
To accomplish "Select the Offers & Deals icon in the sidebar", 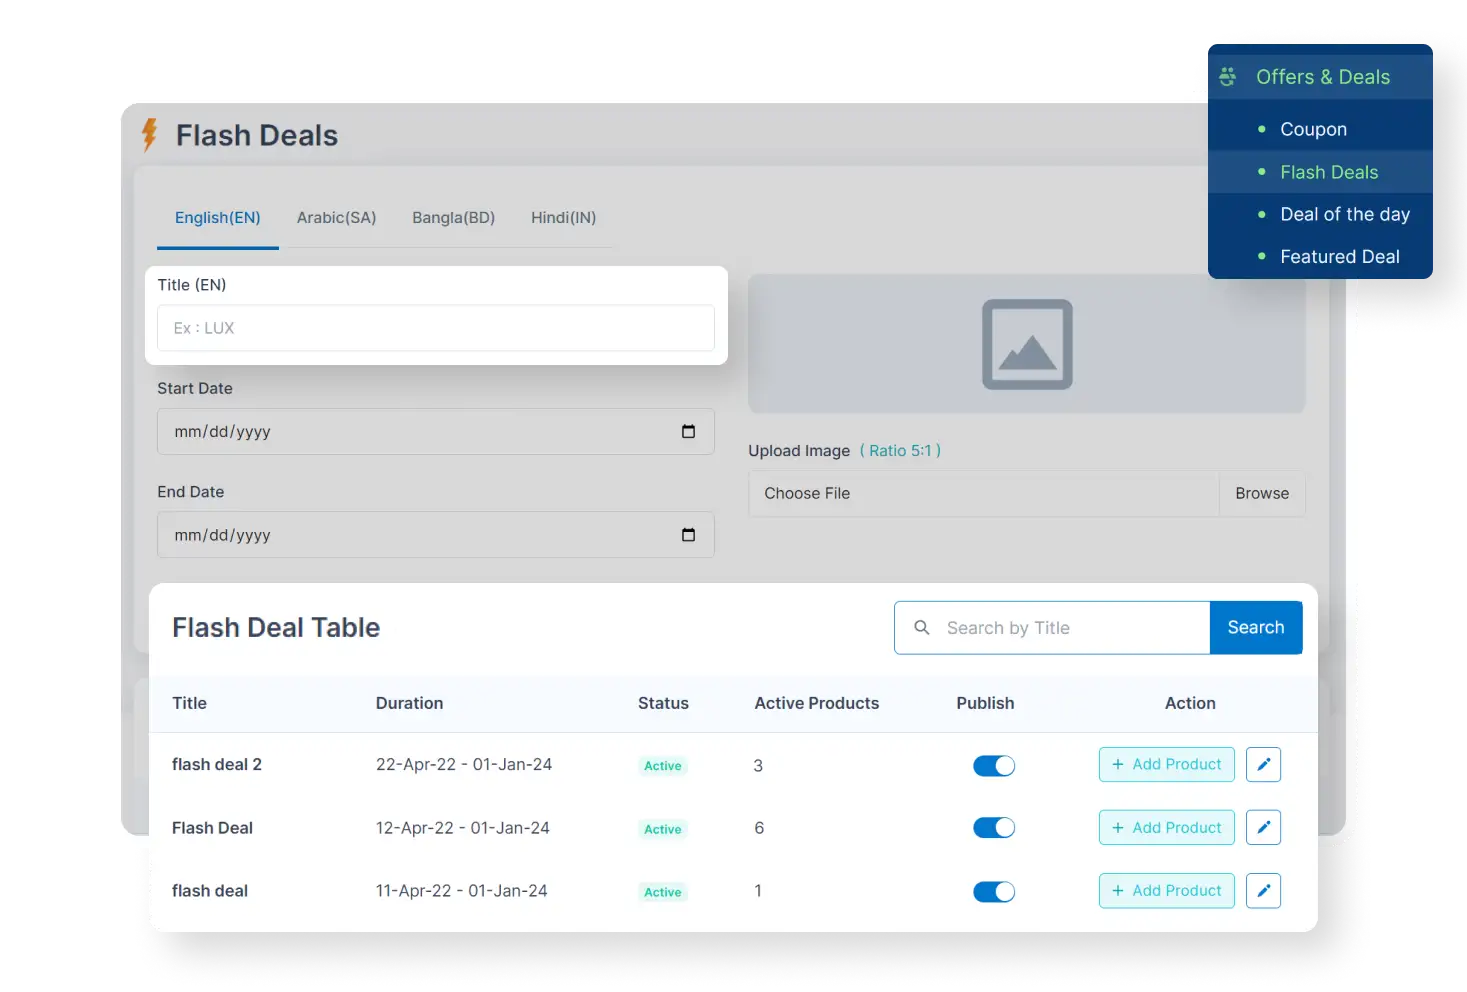I will 1227,76.
